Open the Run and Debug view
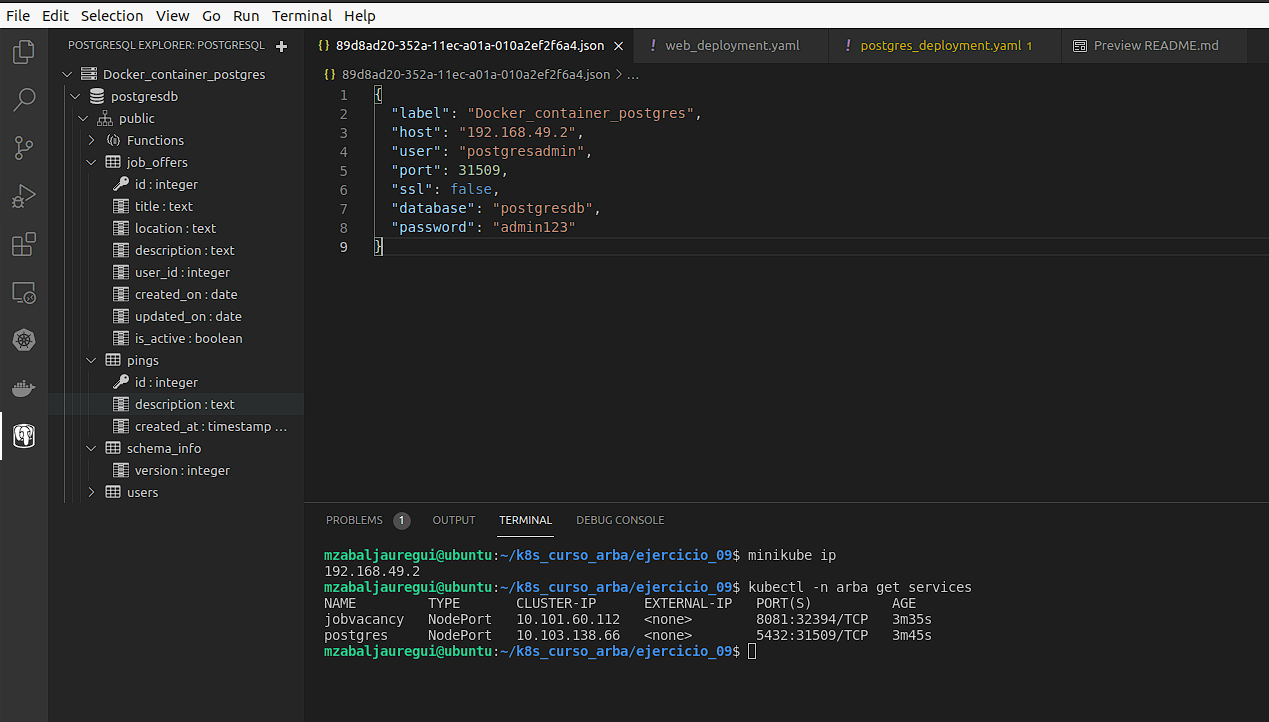1269x722 pixels. [23, 196]
